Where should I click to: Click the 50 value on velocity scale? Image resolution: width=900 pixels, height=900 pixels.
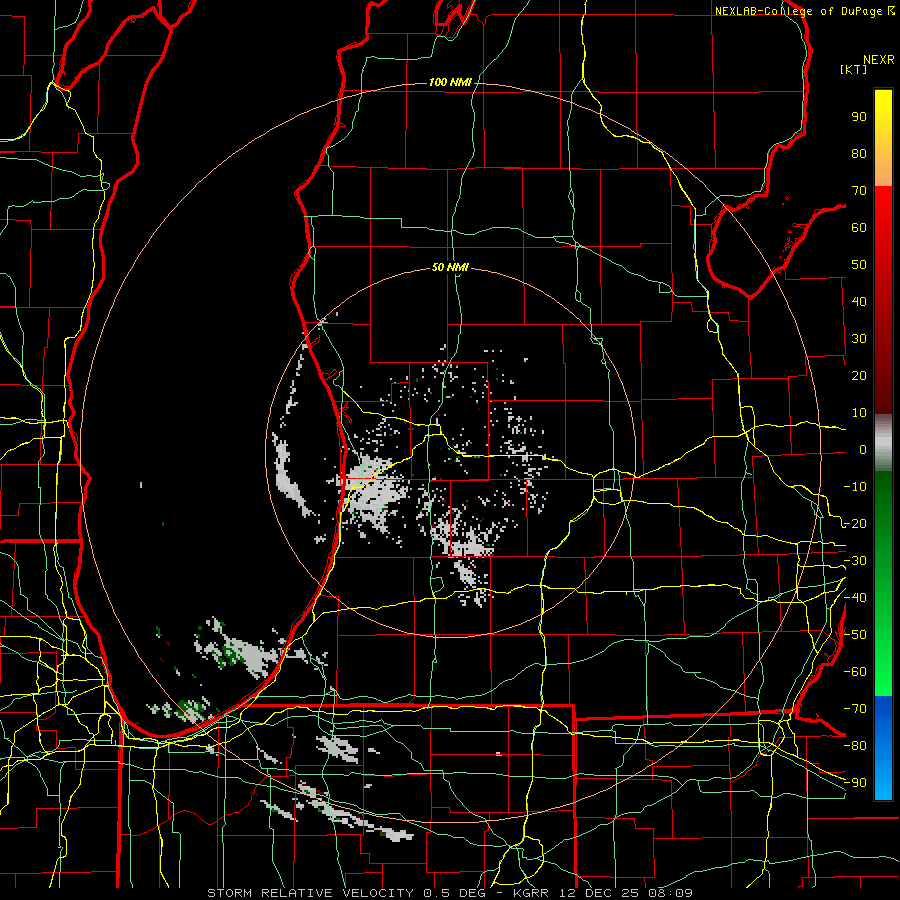tap(859, 265)
